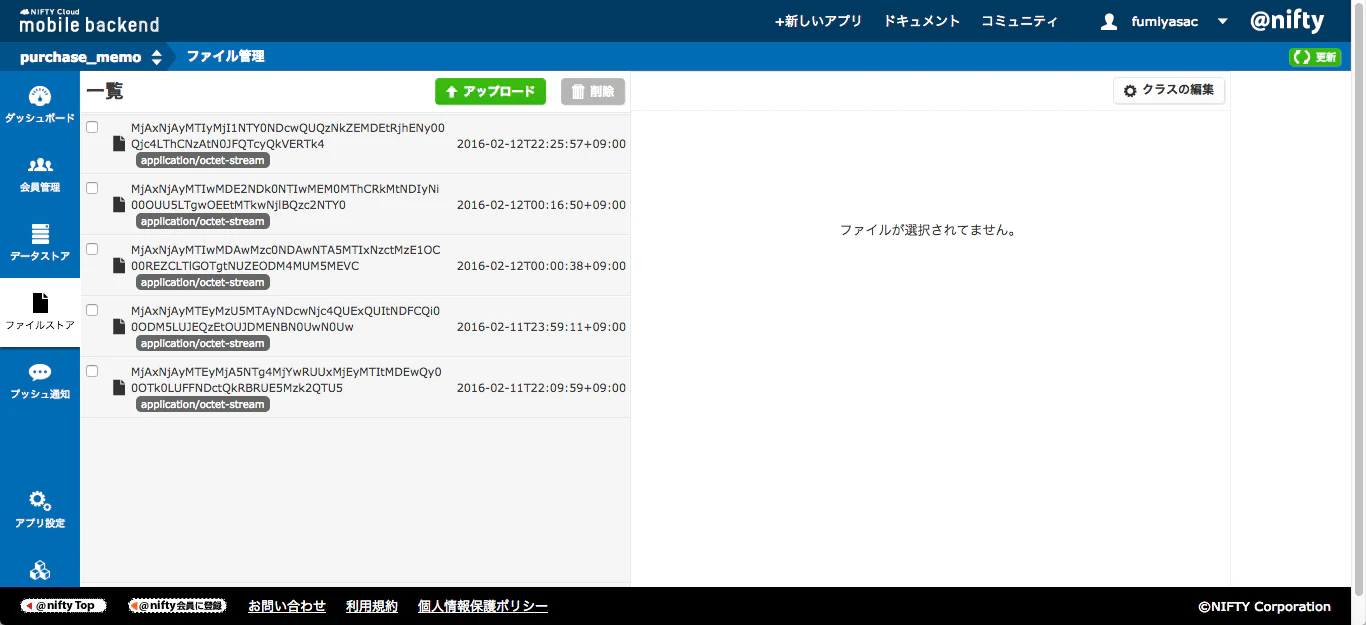
Task: Click the mobile backend logo
Action: click(x=89, y=20)
